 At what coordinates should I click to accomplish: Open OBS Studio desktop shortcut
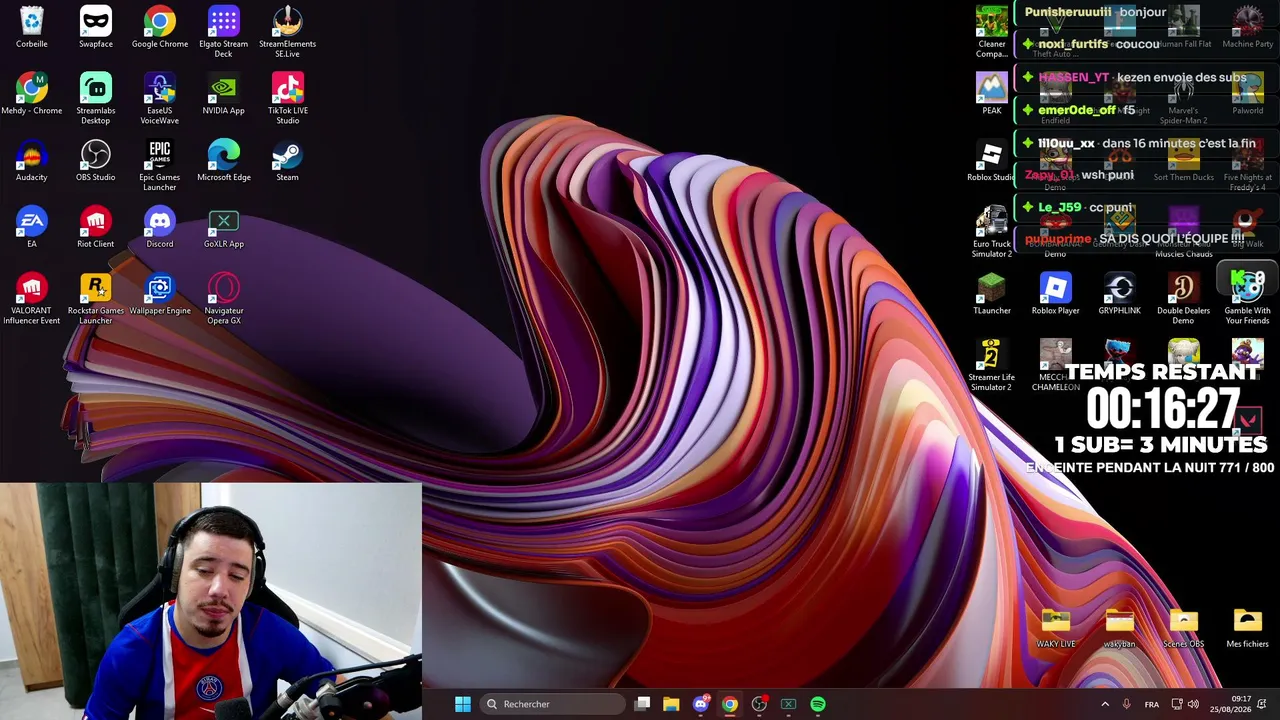point(96,161)
